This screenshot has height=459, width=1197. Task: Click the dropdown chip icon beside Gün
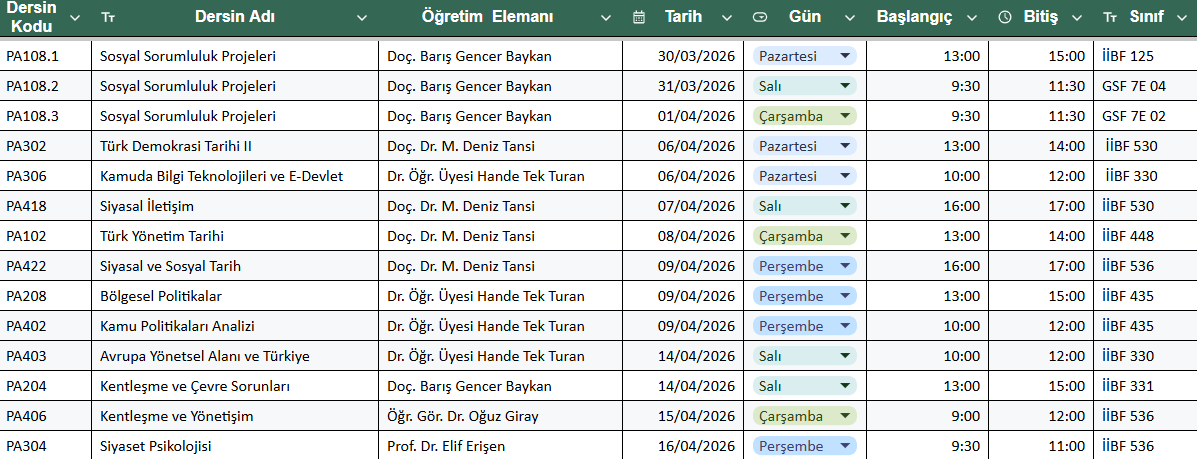pyautogui.click(x=760, y=17)
